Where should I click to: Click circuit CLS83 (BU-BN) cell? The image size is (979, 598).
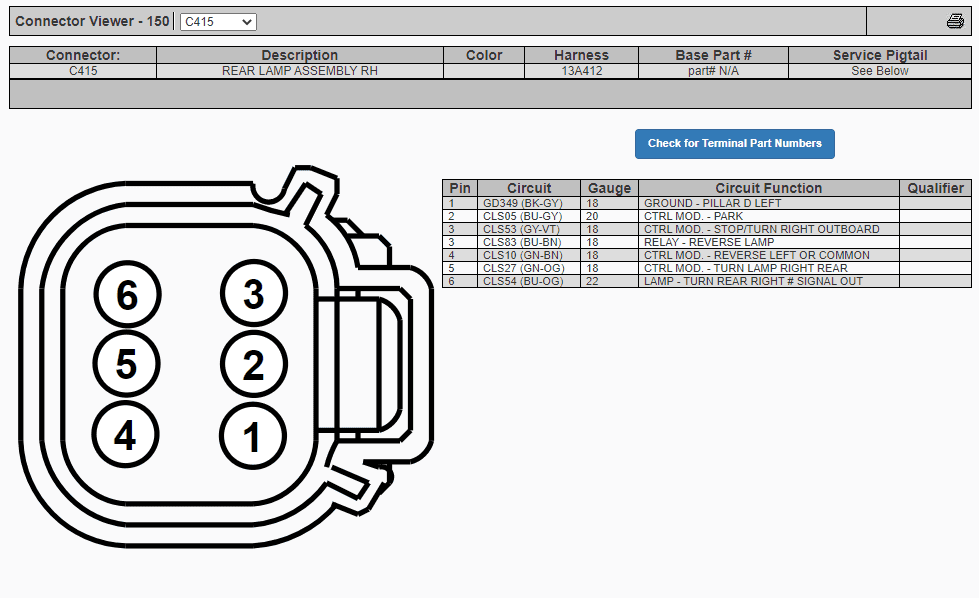coord(529,242)
